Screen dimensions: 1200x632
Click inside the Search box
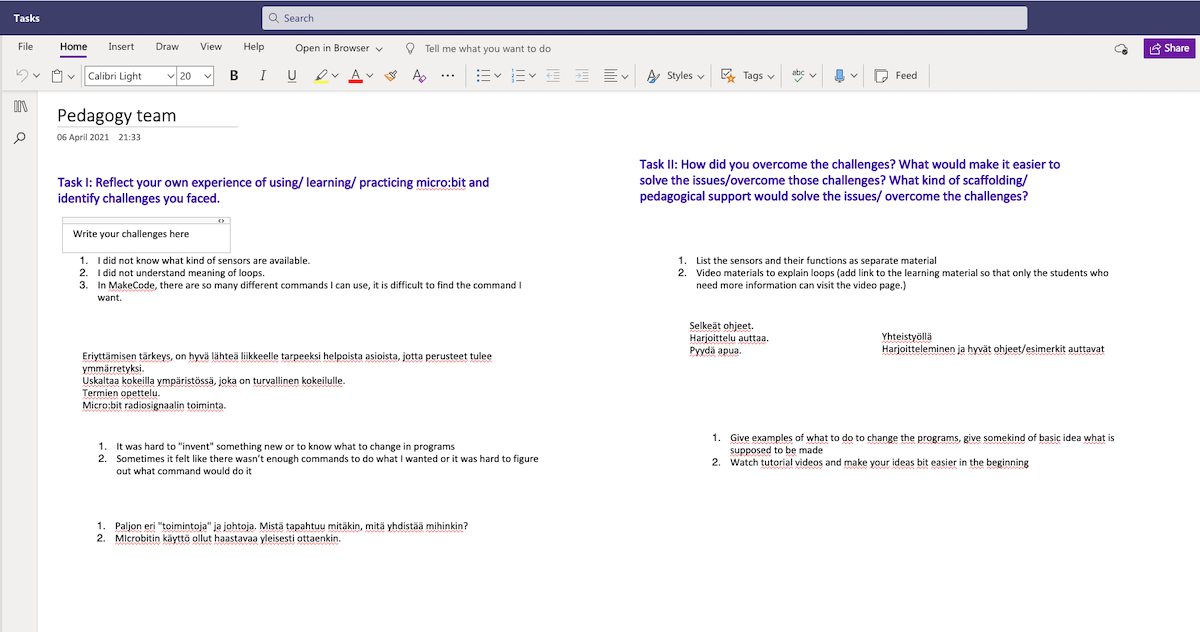tap(644, 18)
